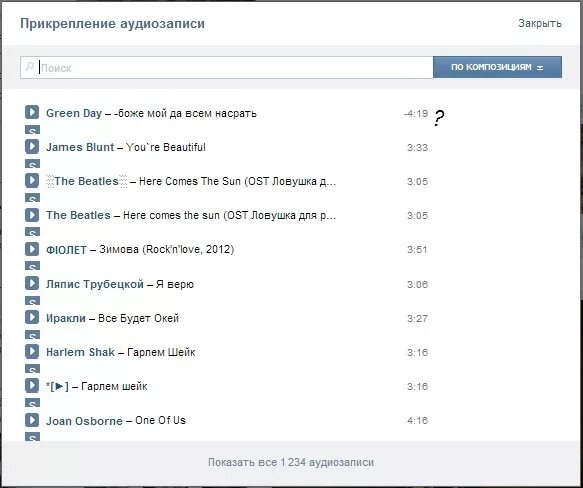Select song title Я верю
This screenshot has height=488, width=583.
pos(174,285)
